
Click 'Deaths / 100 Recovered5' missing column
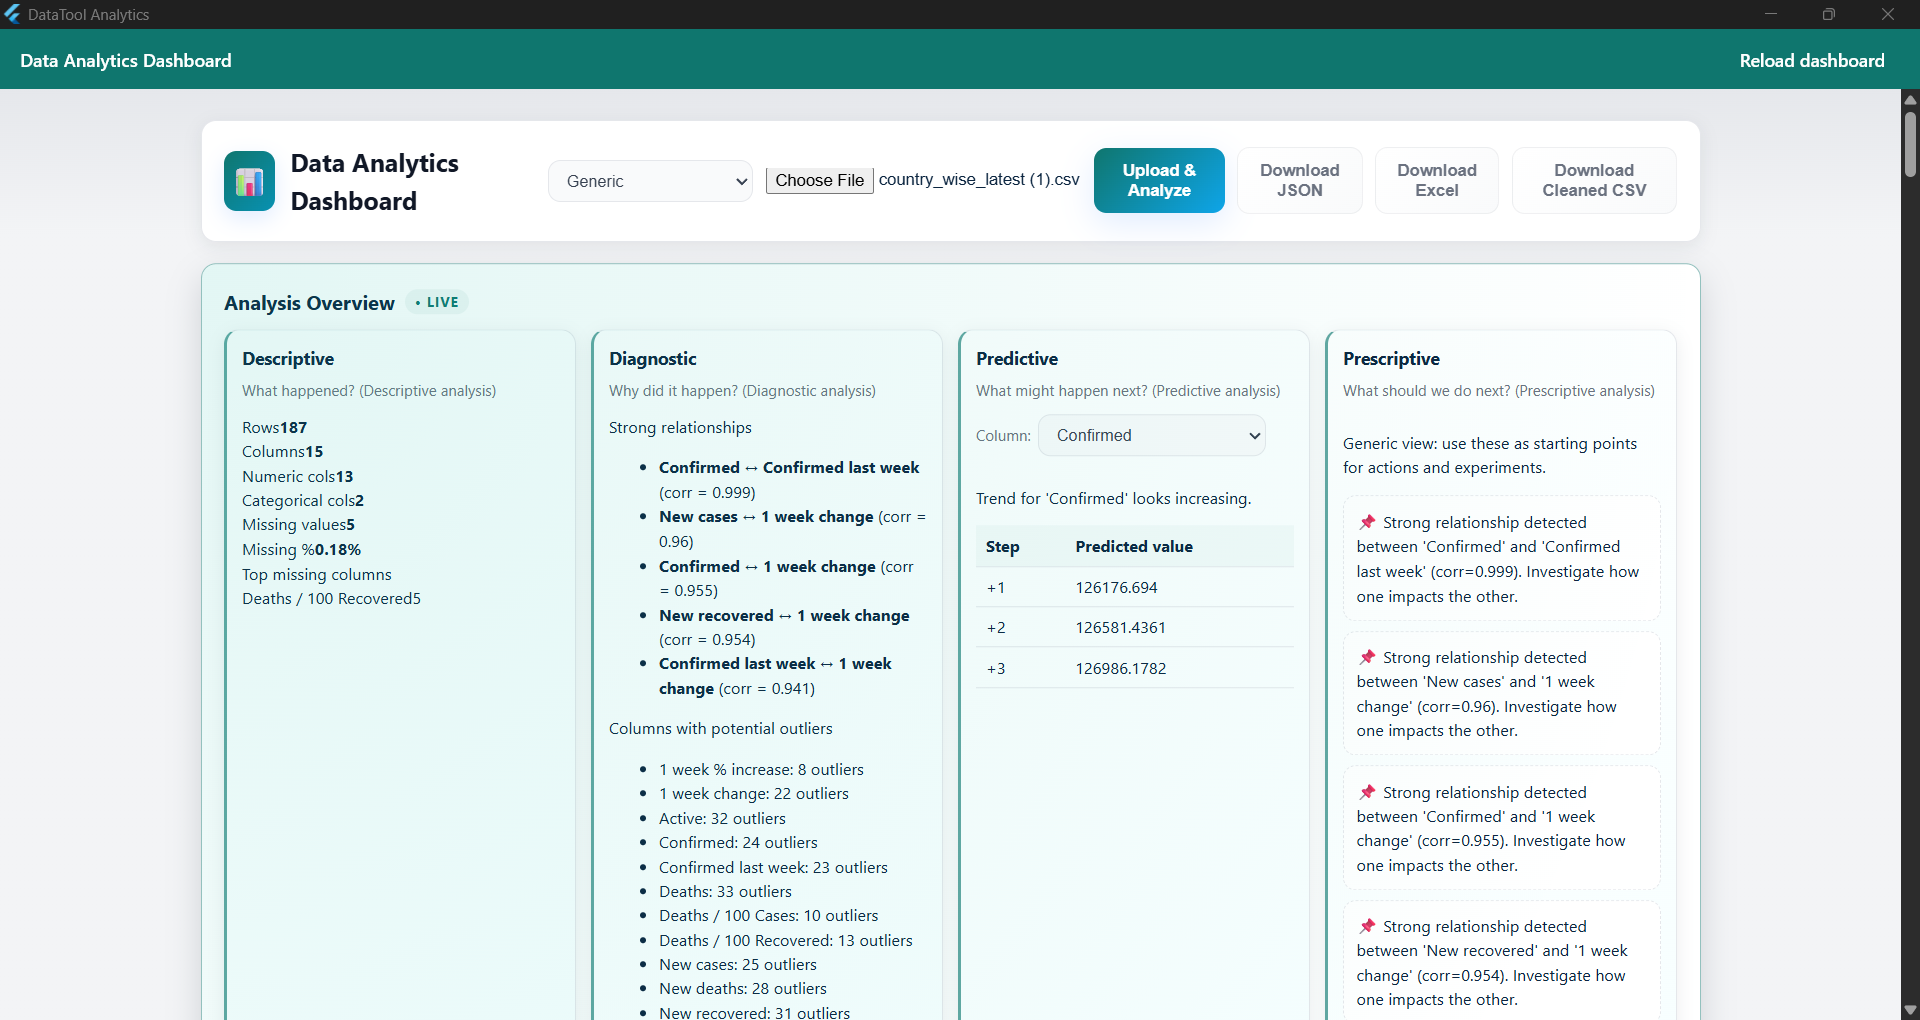point(331,598)
